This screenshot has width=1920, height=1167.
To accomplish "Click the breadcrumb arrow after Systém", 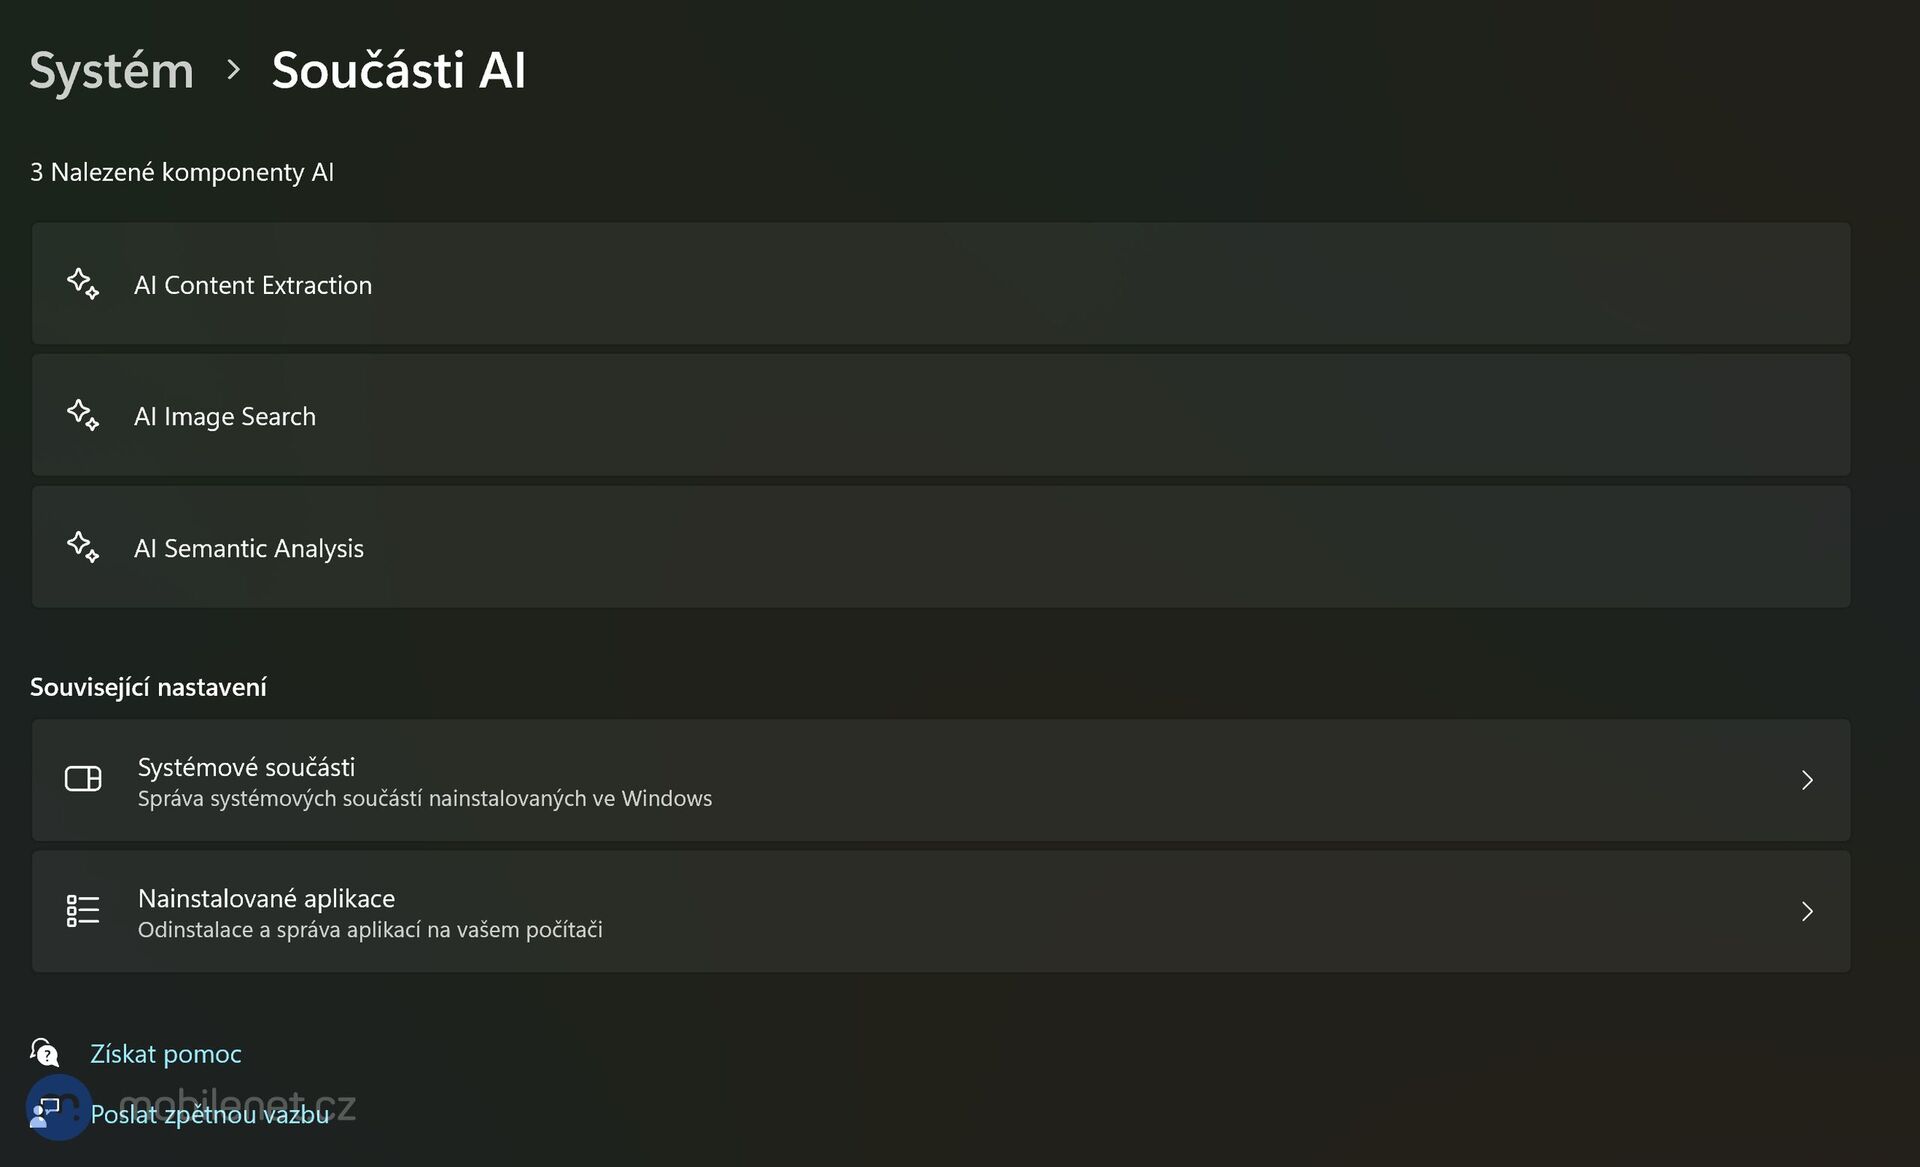I will pos(235,70).
